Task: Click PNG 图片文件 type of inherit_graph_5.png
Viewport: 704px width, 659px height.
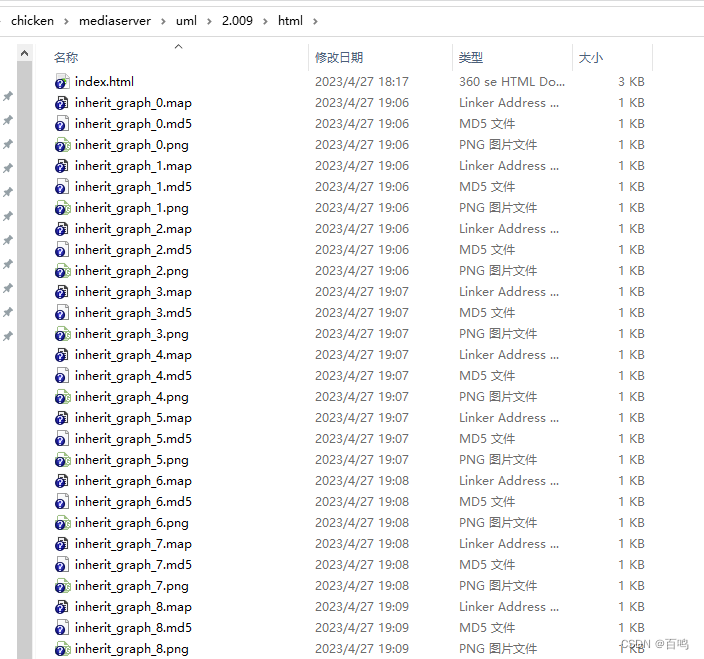Action: pos(498,460)
